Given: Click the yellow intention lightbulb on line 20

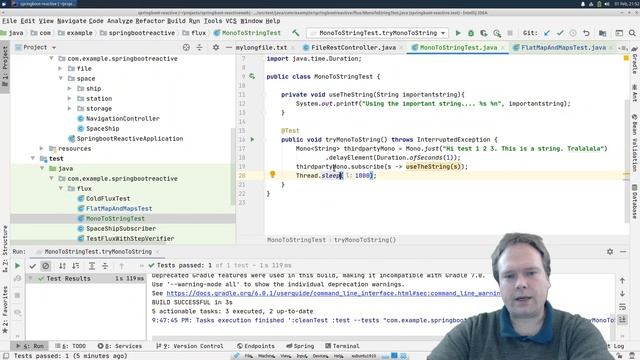Looking at the screenshot, I should [x=272, y=175].
